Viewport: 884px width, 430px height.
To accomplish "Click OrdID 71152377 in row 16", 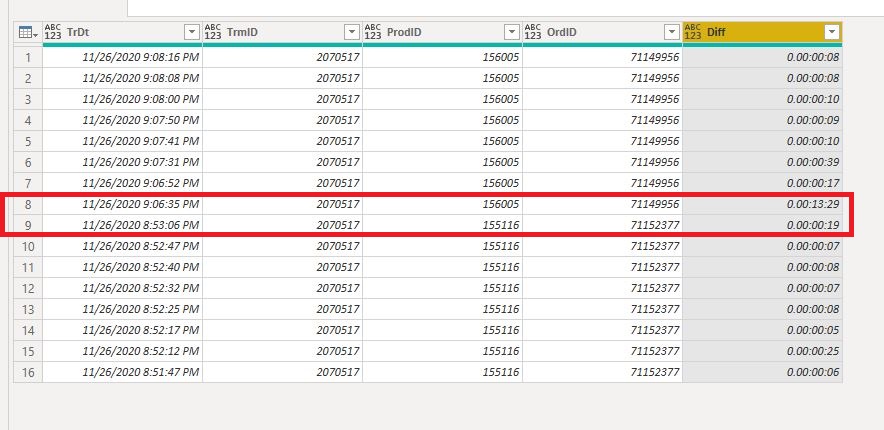I will point(603,373).
